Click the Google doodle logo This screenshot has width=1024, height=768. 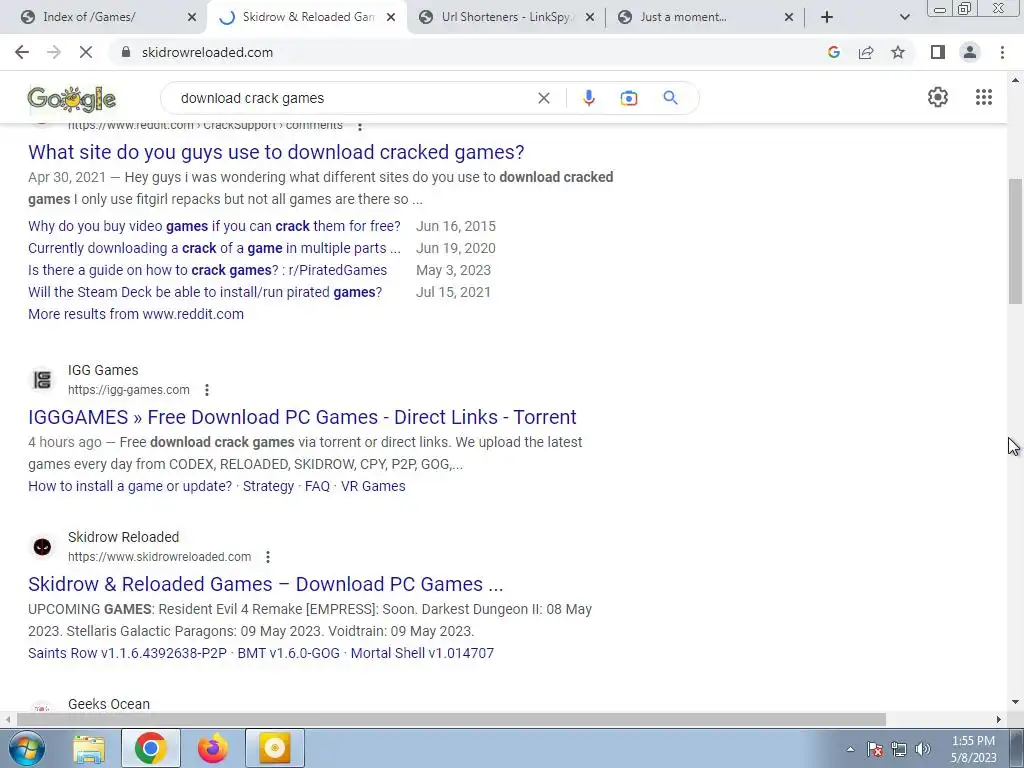point(72,99)
